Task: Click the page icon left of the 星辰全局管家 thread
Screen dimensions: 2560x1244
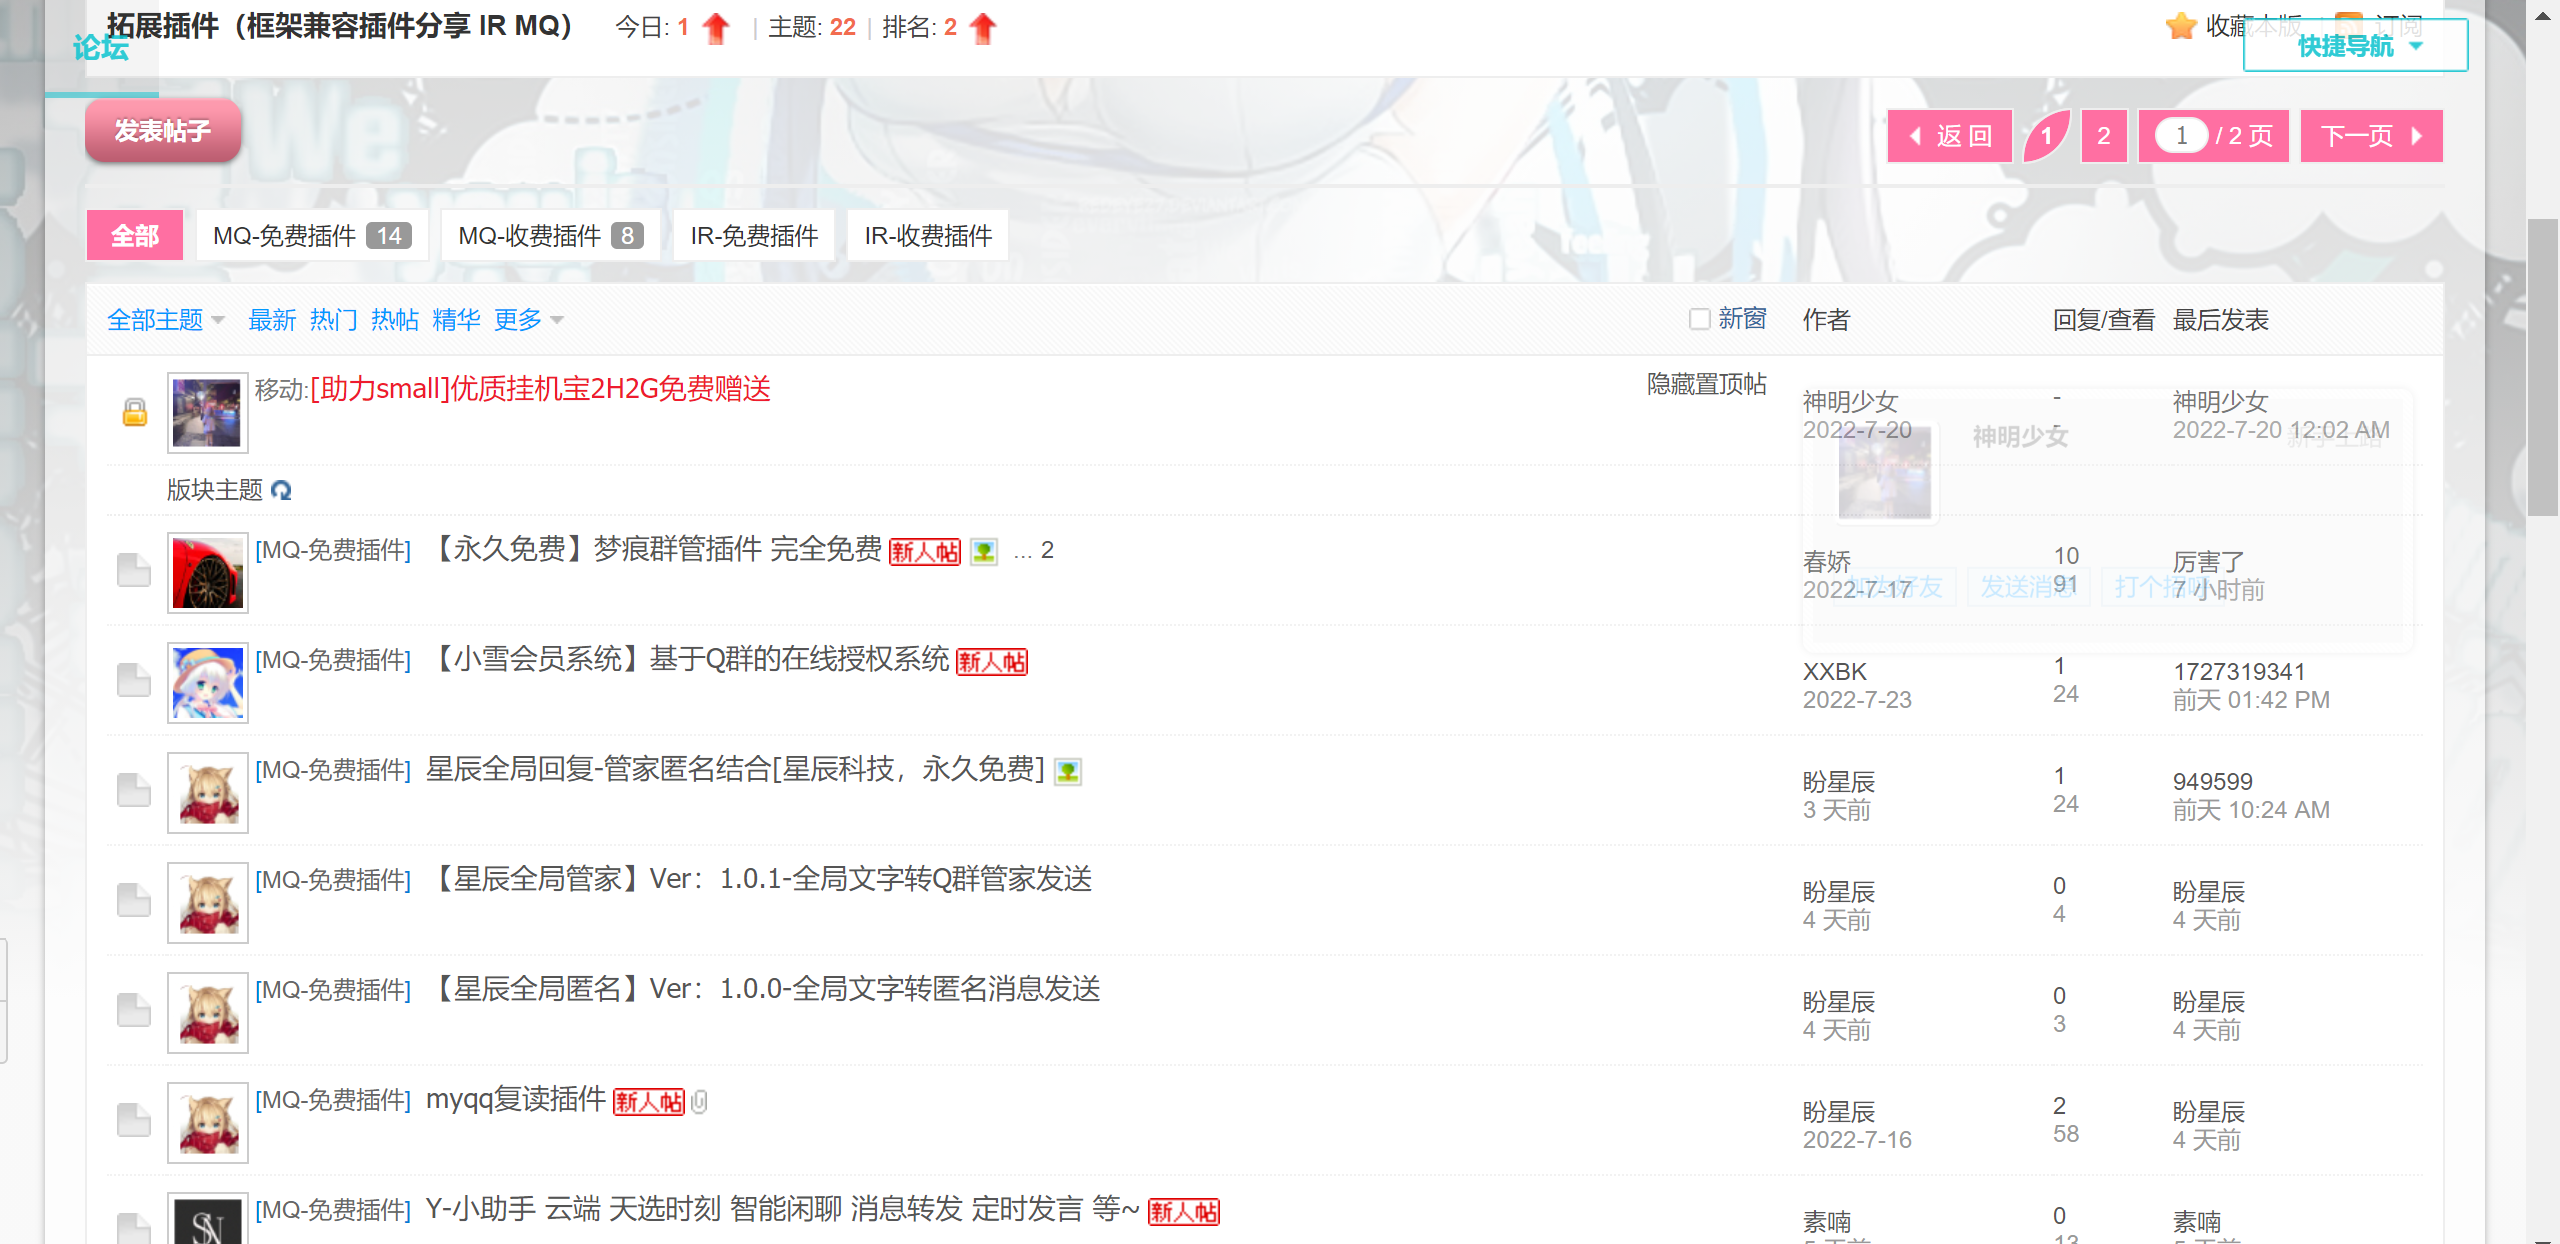Action: [x=133, y=899]
